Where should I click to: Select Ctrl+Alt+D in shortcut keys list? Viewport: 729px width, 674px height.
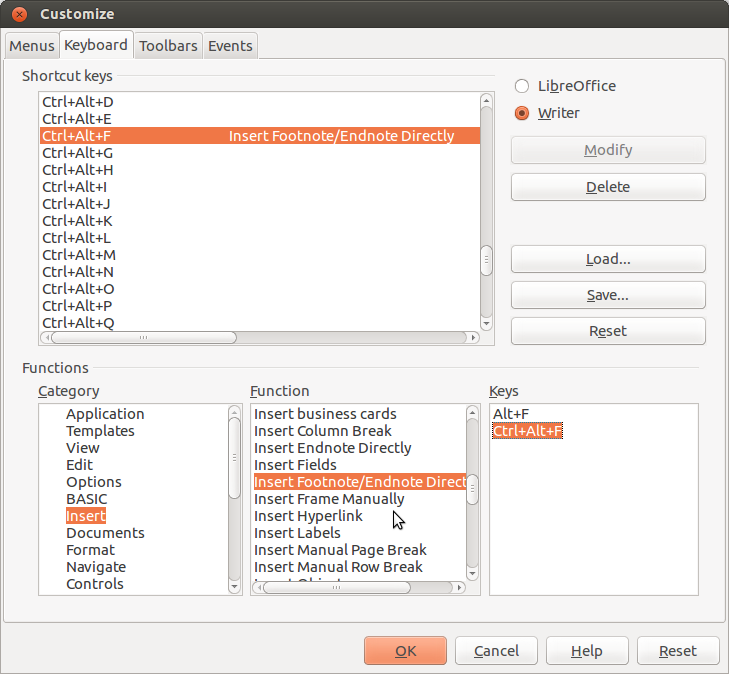click(260, 102)
